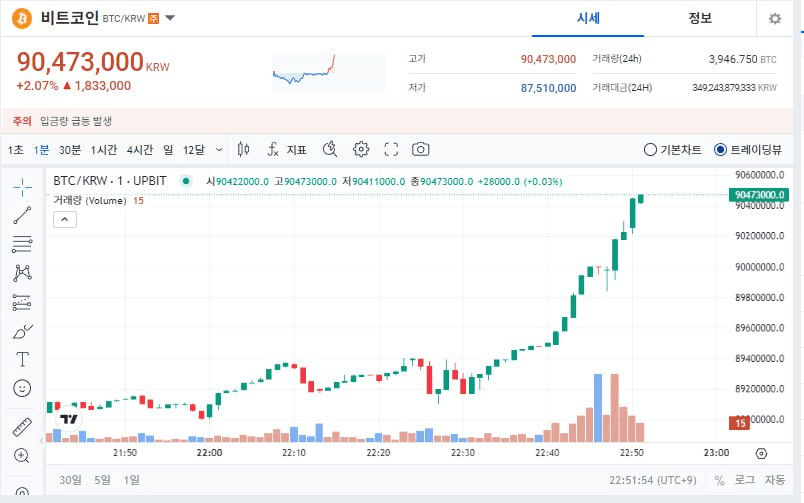The image size is (804, 503).
Task: Select the 4시간 interval
Action: 140,150
